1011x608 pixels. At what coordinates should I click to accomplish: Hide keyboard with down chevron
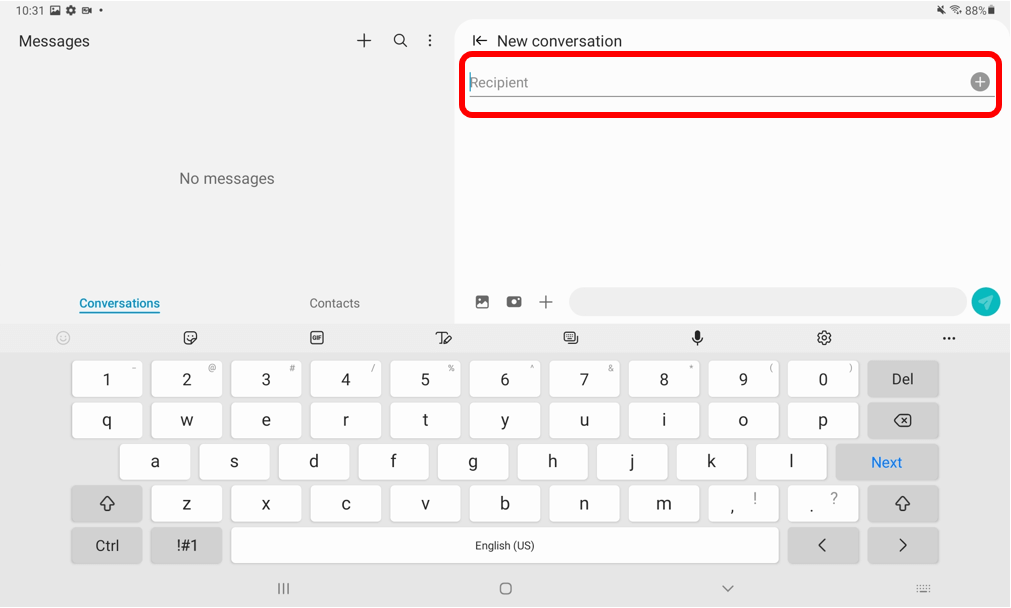(728, 588)
